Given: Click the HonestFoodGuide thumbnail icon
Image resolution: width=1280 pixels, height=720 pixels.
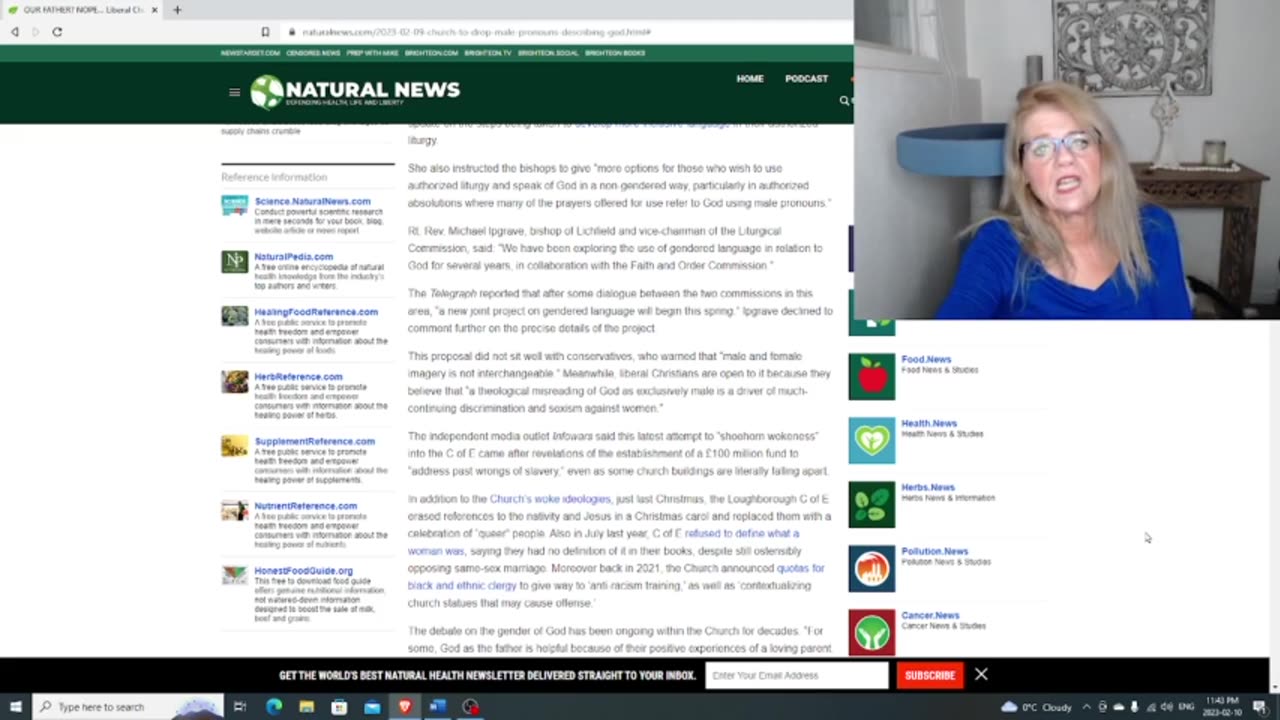Looking at the screenshot, I should 235,575.
